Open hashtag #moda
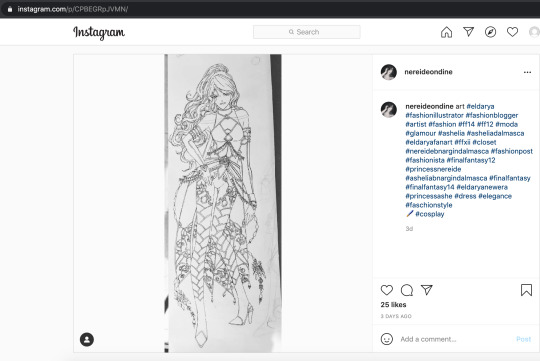 (507, 124)
